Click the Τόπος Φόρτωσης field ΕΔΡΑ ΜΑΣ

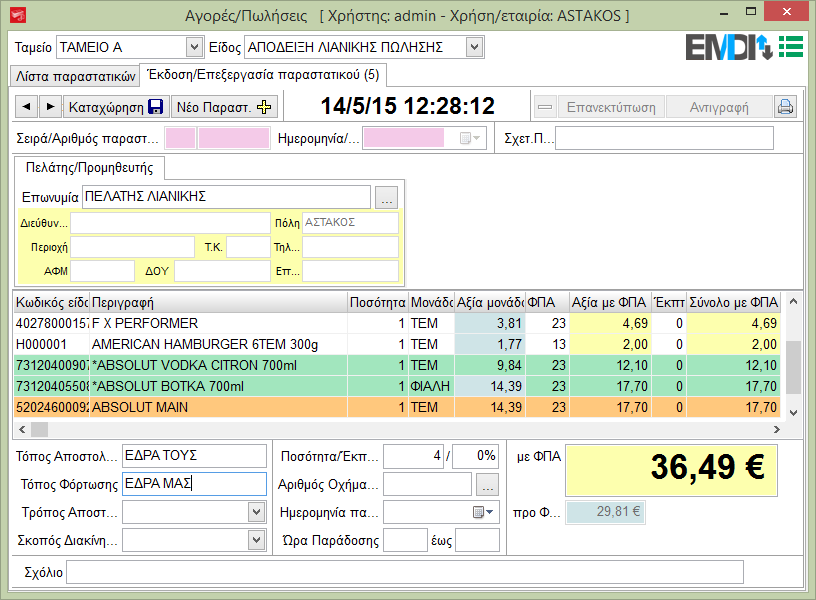194,484
